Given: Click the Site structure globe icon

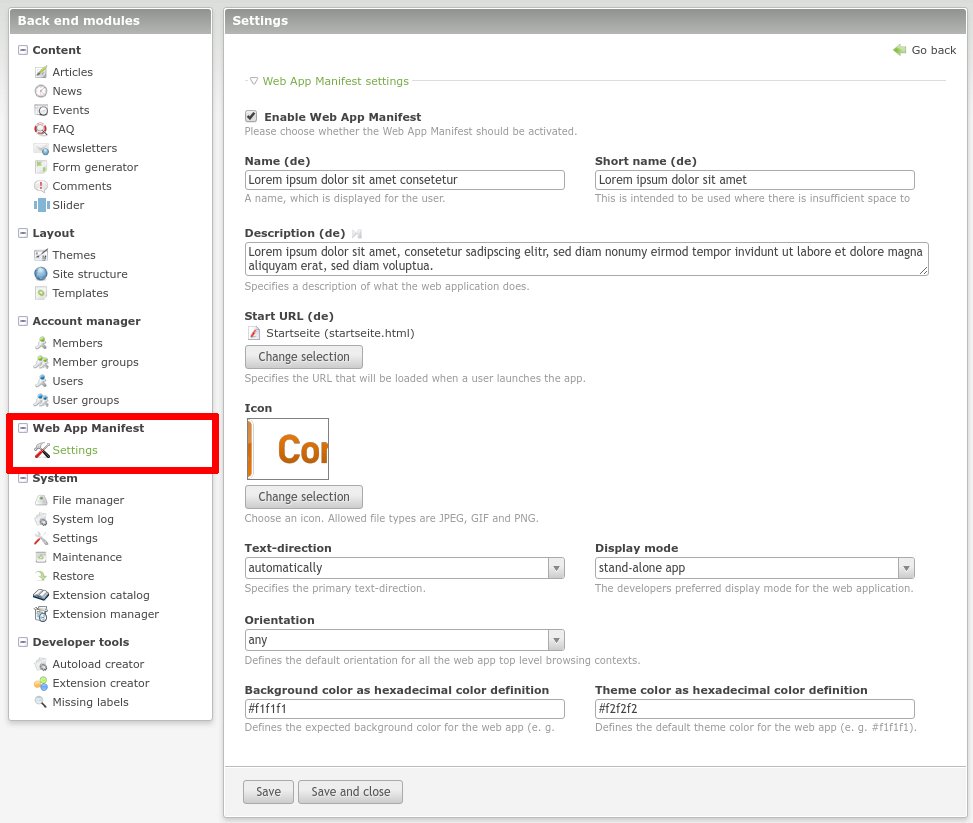Looking at the screenshot, I should (x=41, y=274).
